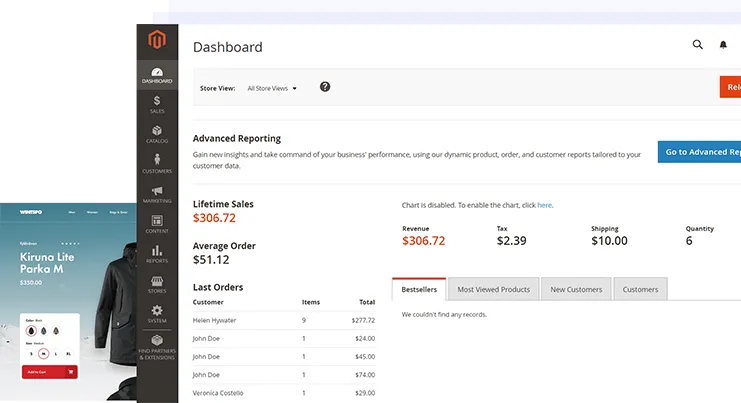The image size is (741, 403).
Task: Open the Stores sidebar icon
Action: [157, 283]
